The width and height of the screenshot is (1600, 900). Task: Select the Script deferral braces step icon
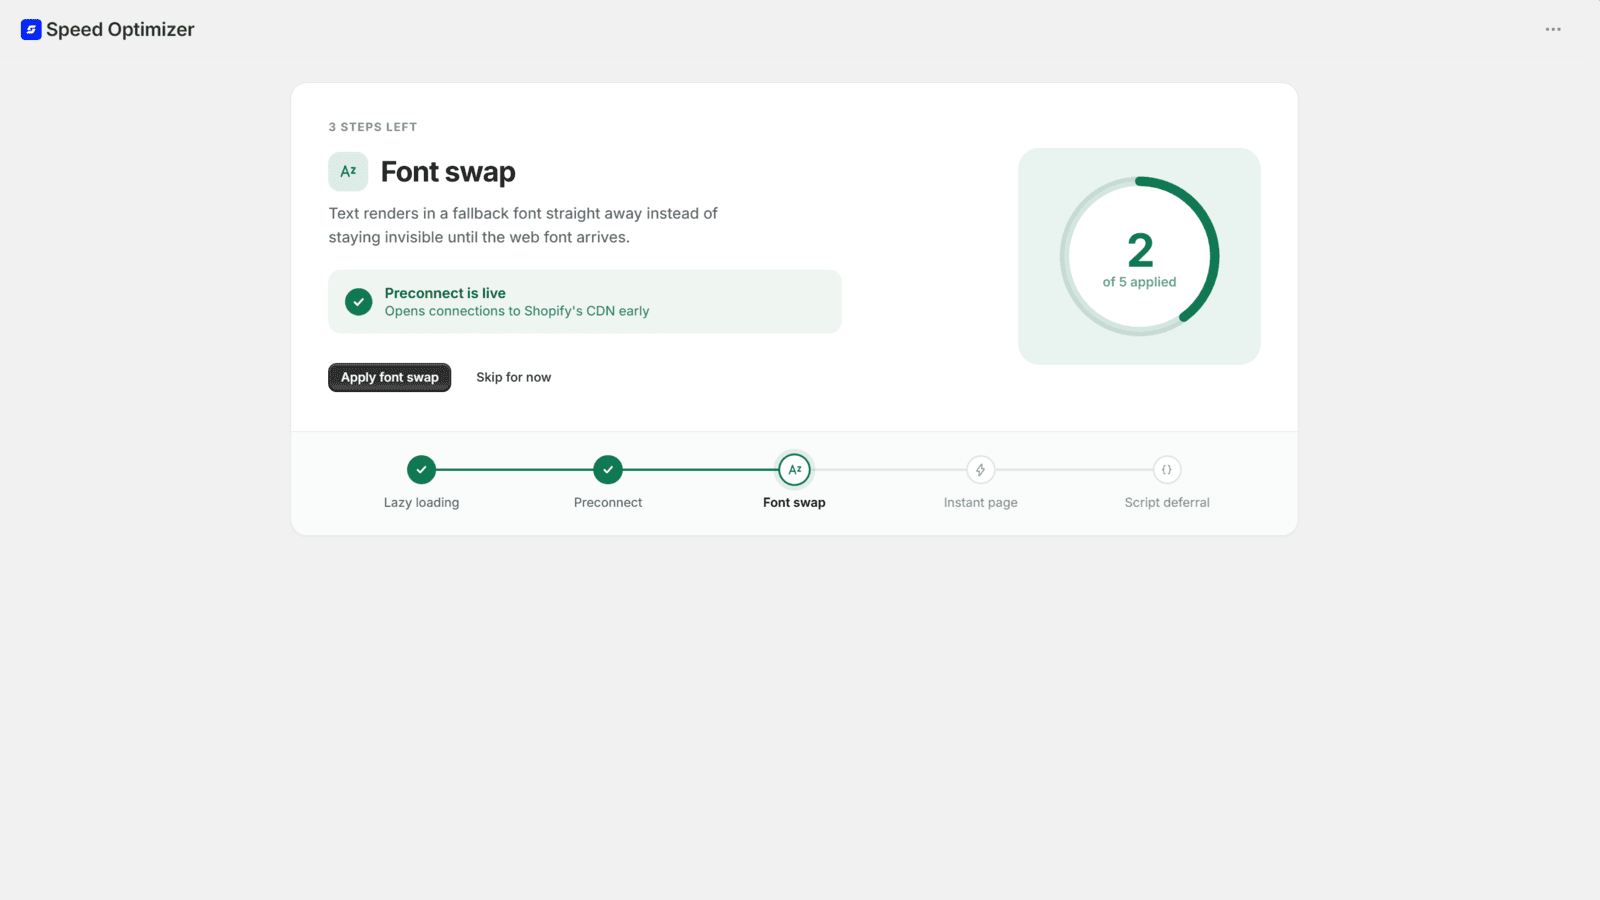[1167, 469]
